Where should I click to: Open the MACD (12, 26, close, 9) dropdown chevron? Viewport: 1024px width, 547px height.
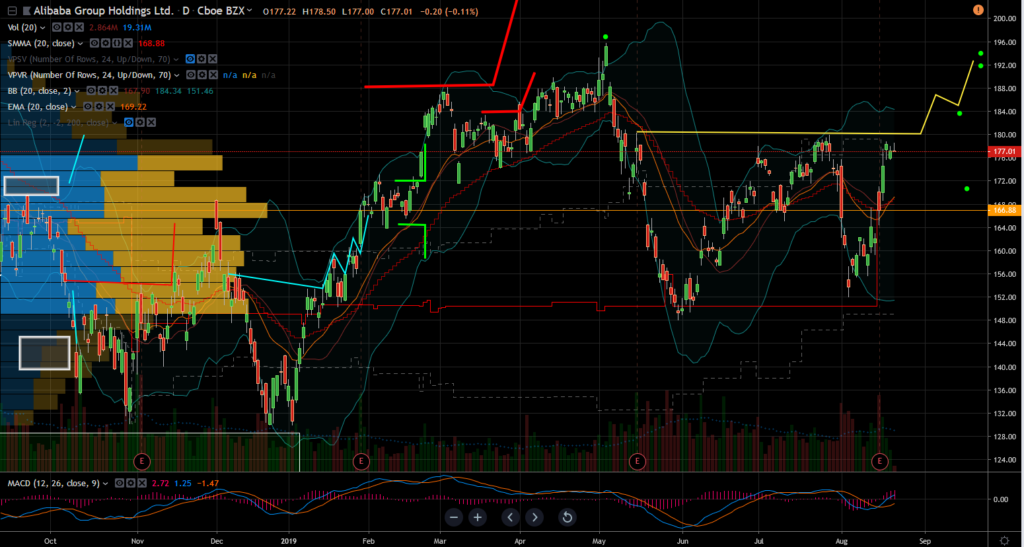105,483
